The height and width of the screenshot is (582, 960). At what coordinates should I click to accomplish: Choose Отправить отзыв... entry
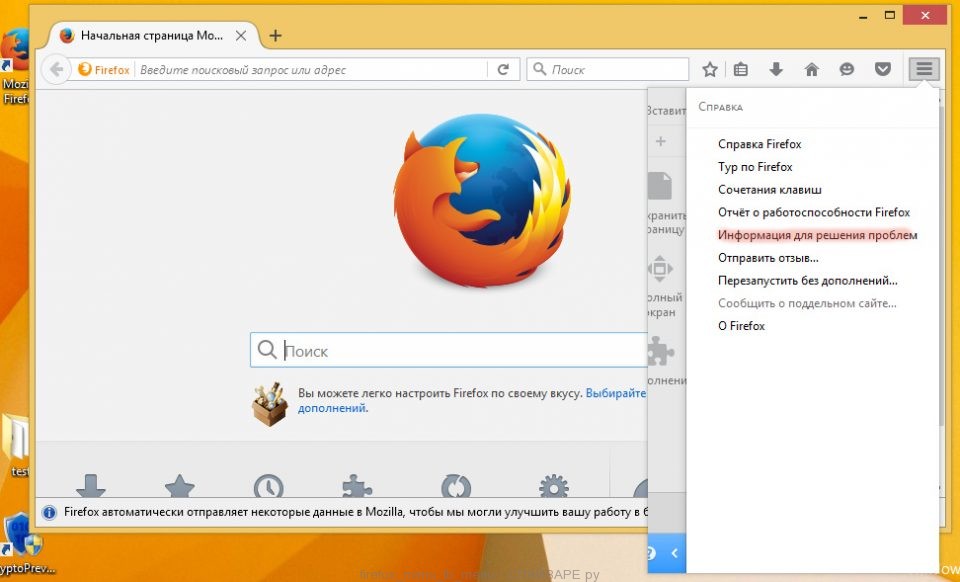click(x=768, y=258)
